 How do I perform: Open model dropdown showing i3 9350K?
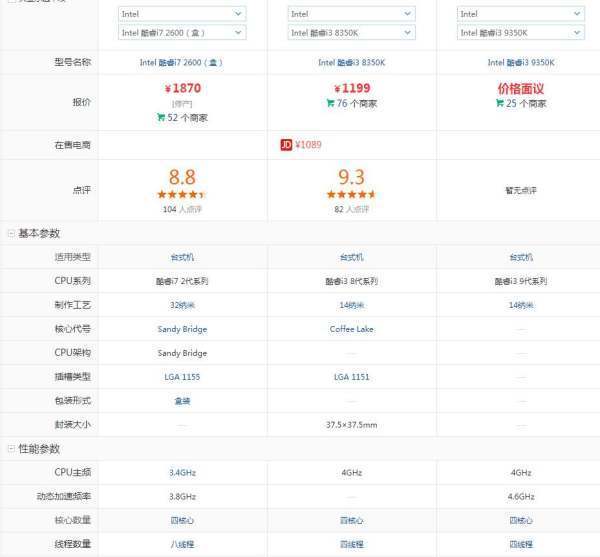tap(521, 33)
